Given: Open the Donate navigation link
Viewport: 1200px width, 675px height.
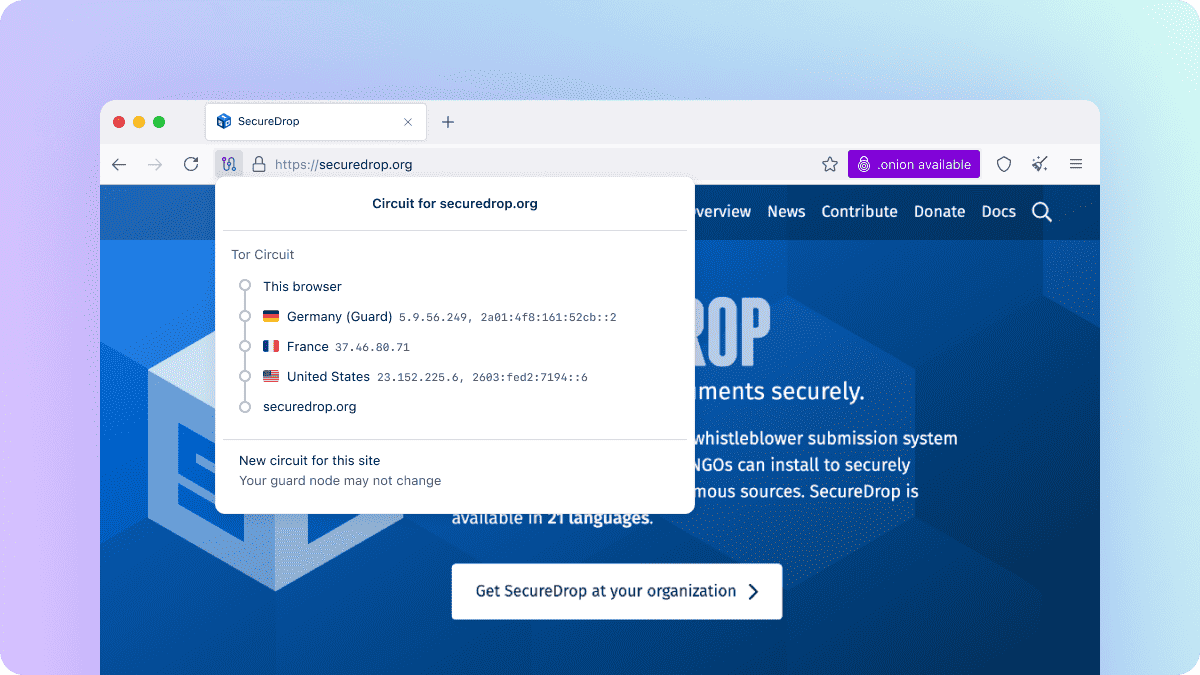Looking at the screenshot, I should pyautogui.click(x=939, y=211).
